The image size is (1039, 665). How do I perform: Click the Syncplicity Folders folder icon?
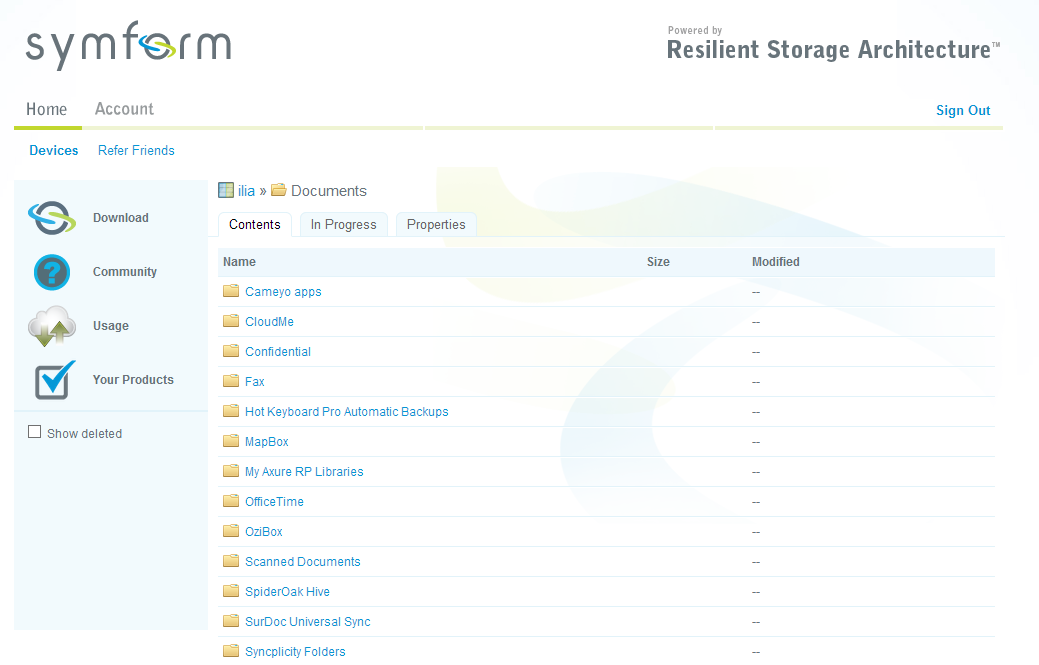pyautogui.click(x=231, y=651)
